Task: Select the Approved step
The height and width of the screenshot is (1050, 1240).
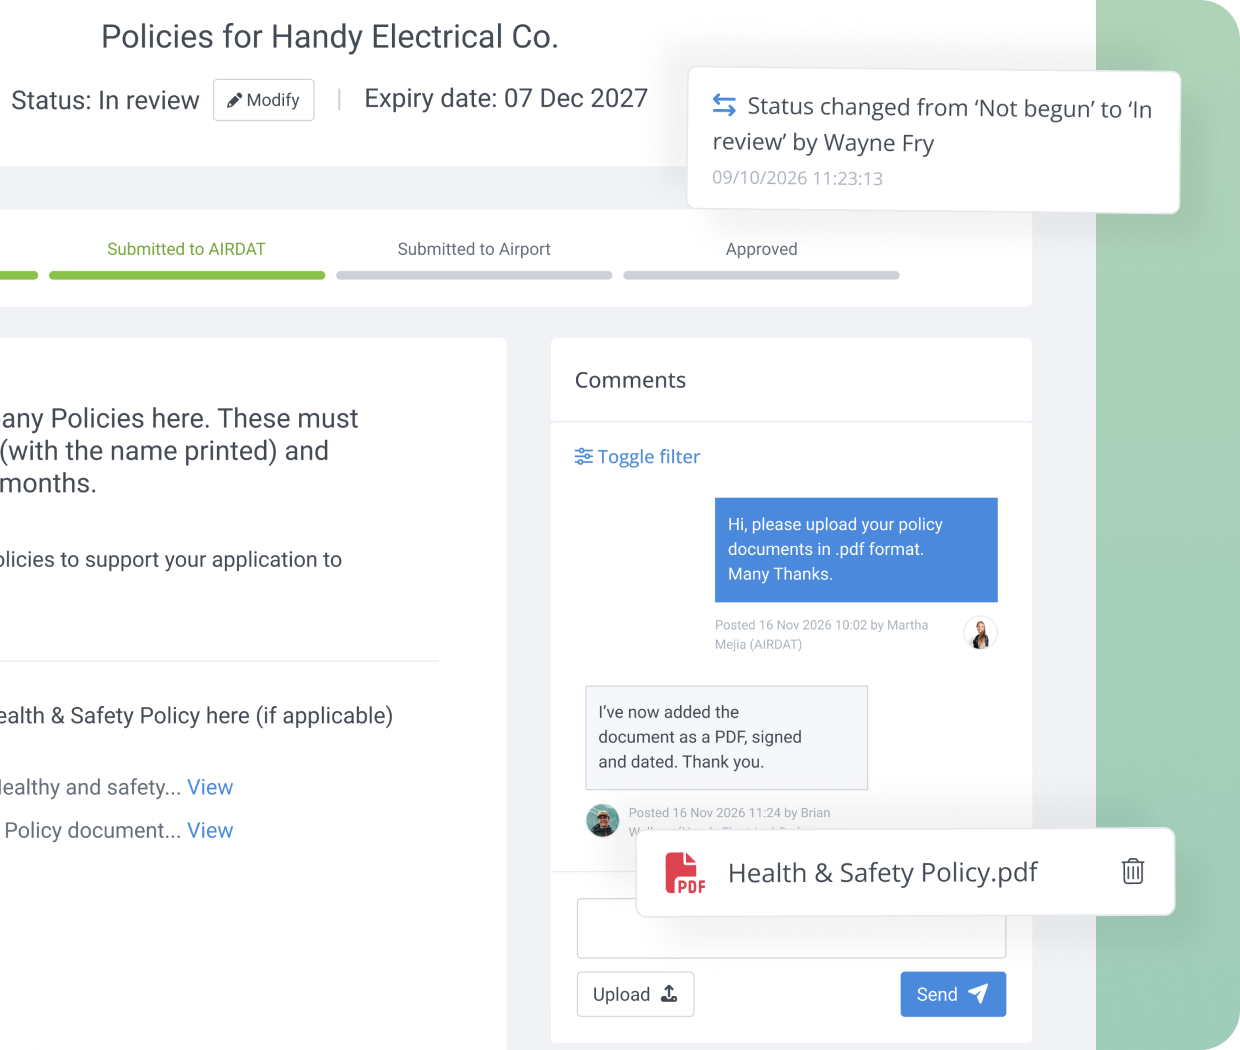Action: coord(762,249)
